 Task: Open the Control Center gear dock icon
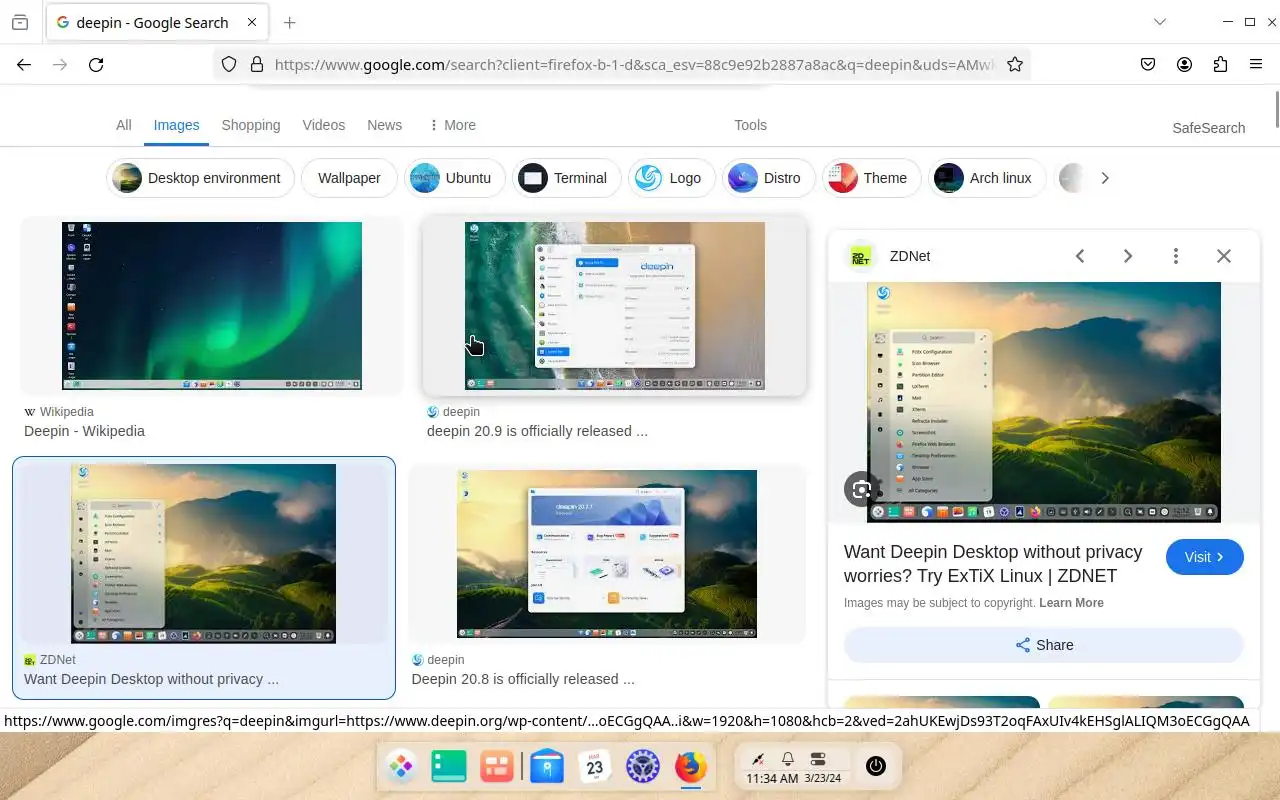(x=643, y=767)
